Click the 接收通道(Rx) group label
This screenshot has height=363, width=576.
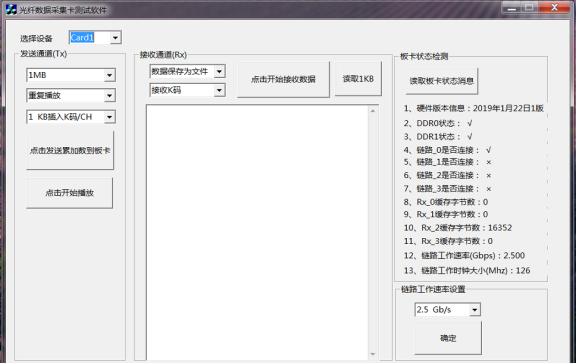pos(163,55)
